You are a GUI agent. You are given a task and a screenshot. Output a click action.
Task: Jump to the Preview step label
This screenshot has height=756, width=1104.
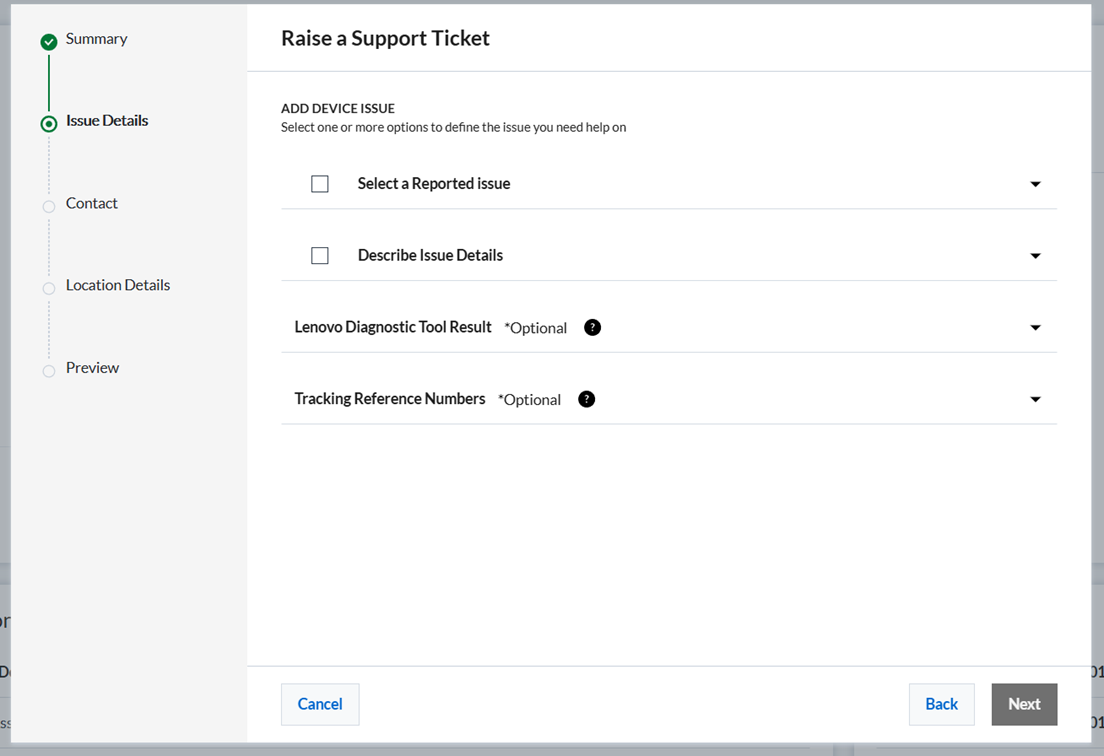[x=92, y=368]
